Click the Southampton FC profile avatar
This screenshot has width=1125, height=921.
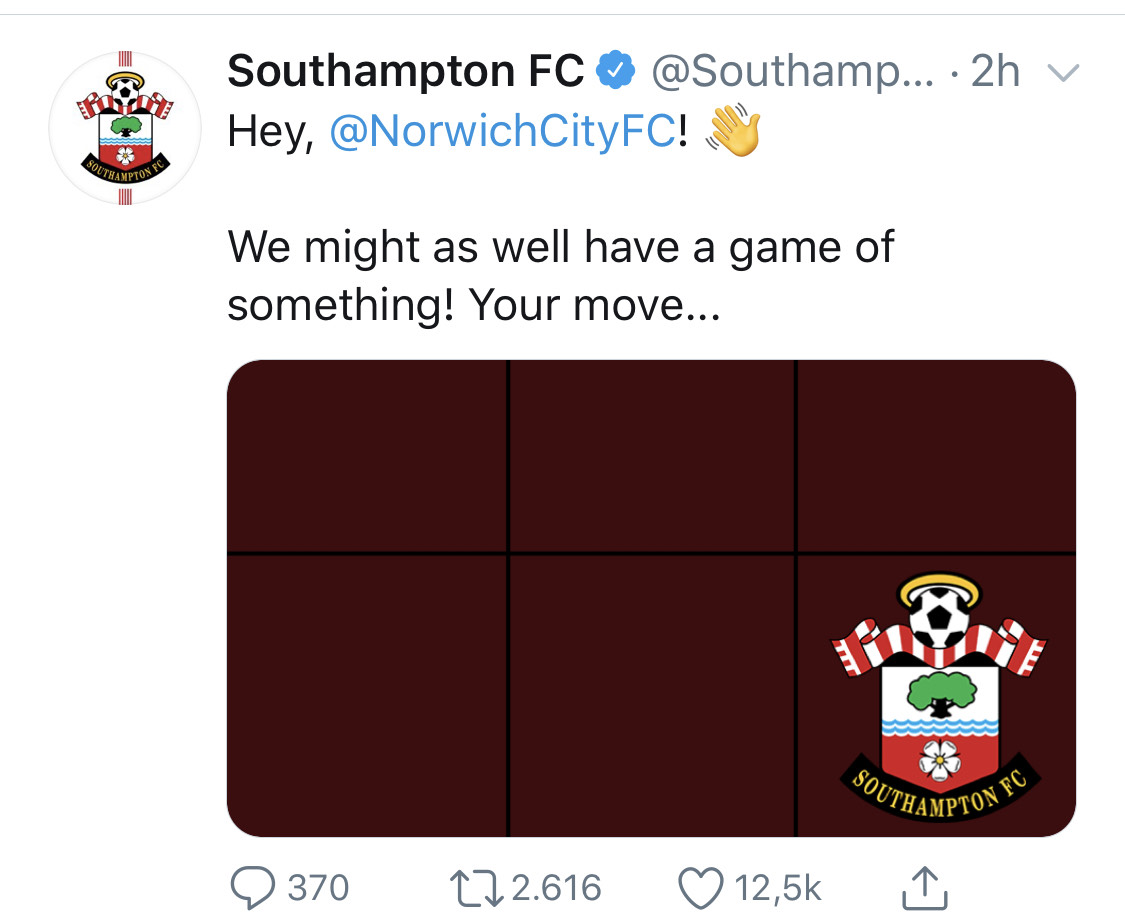(124, 128)
